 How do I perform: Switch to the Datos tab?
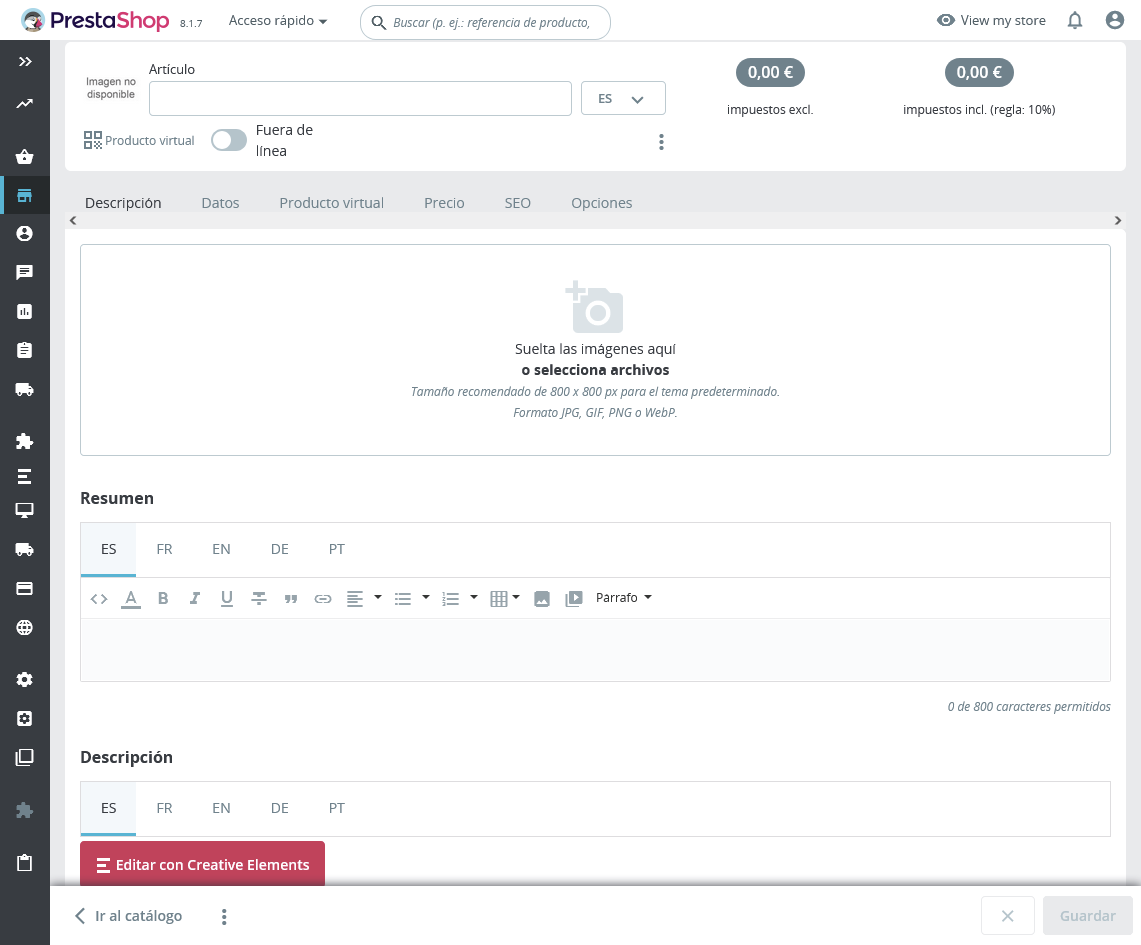tap(220, 203)
